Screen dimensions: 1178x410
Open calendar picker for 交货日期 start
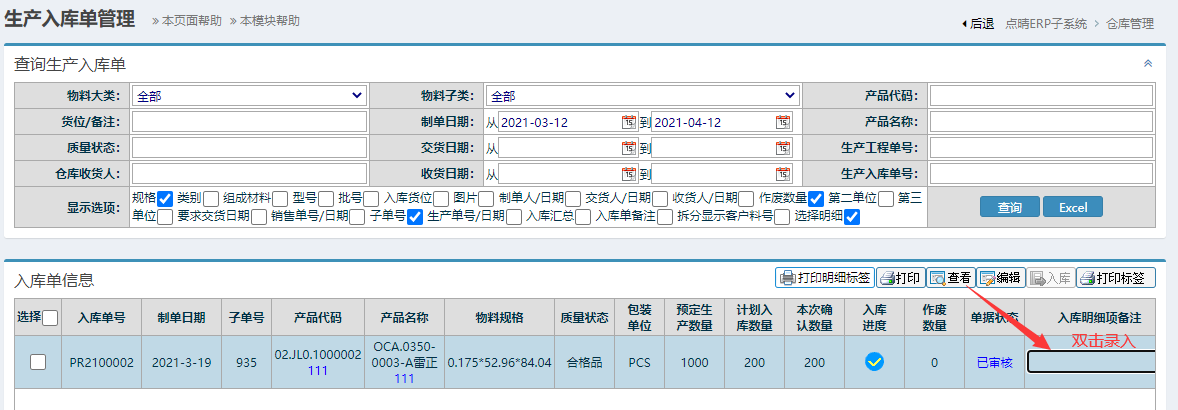pyautogui.click(x=628, y=148)
